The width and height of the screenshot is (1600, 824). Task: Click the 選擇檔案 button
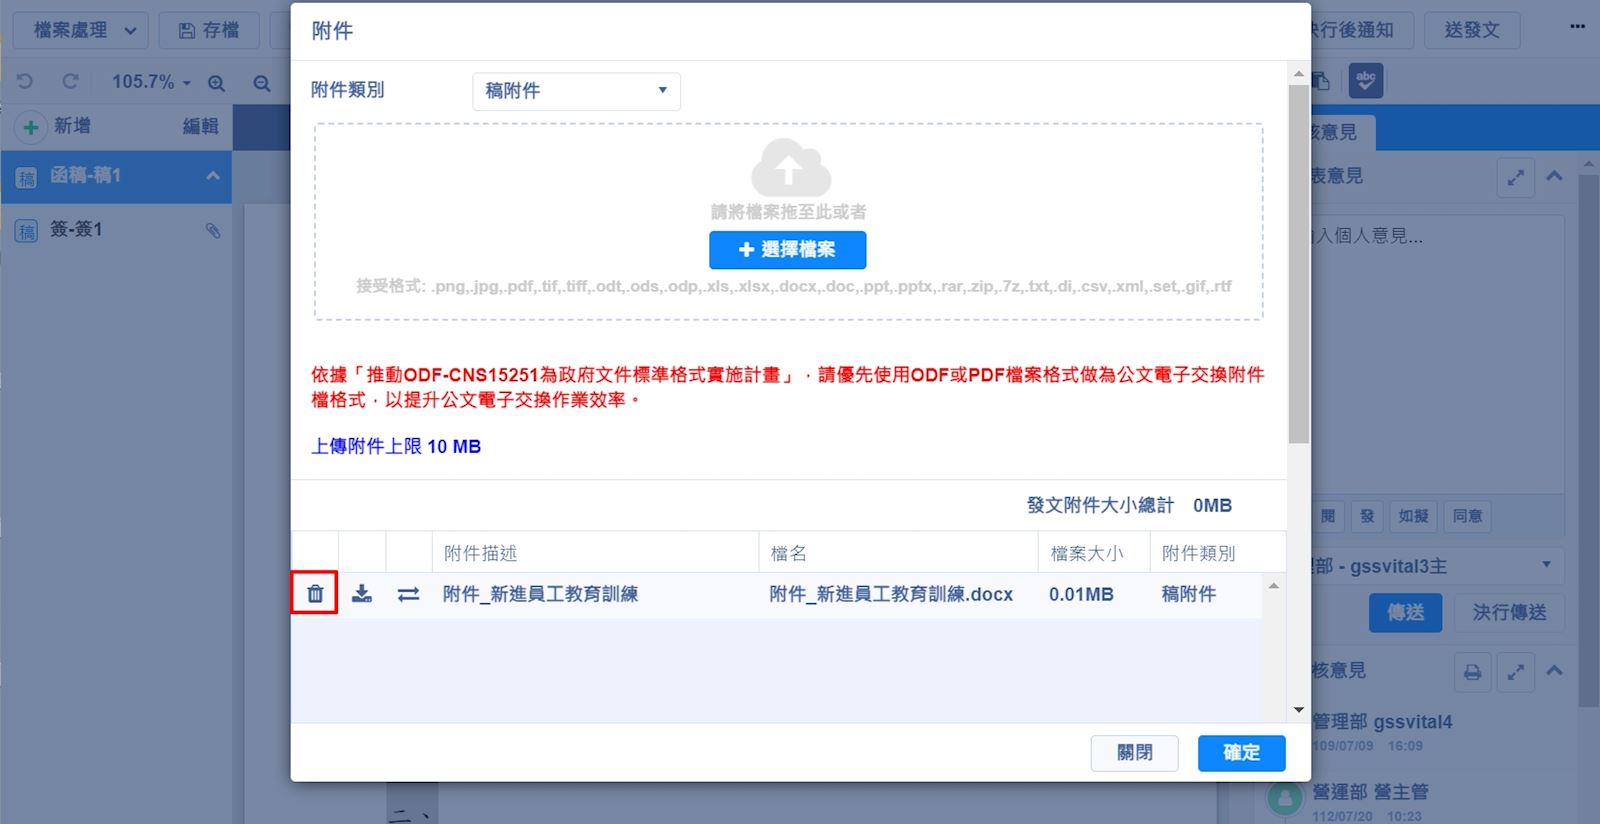[787, 250]
